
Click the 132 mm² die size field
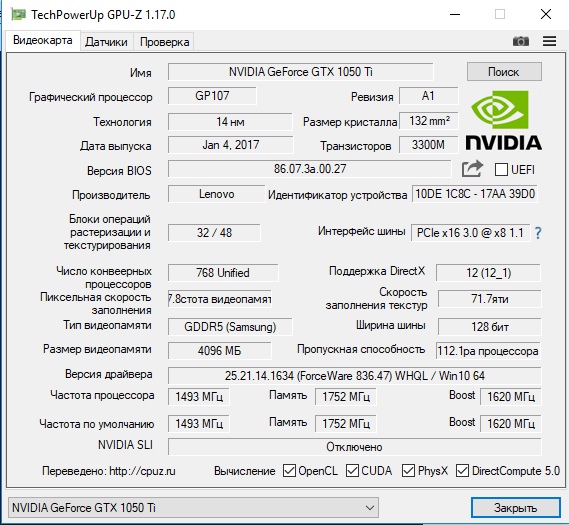[x=429, y=121]
